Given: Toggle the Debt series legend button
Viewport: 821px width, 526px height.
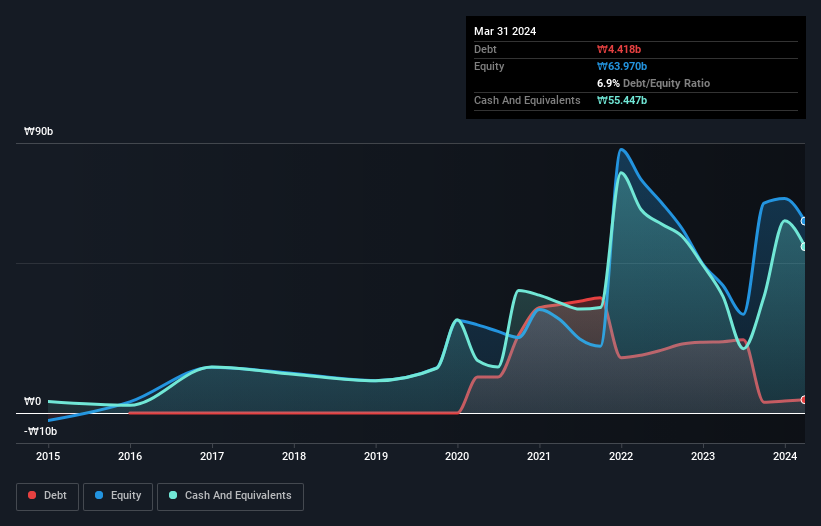Looking at the screenshot, I should (x=48, y=496).
